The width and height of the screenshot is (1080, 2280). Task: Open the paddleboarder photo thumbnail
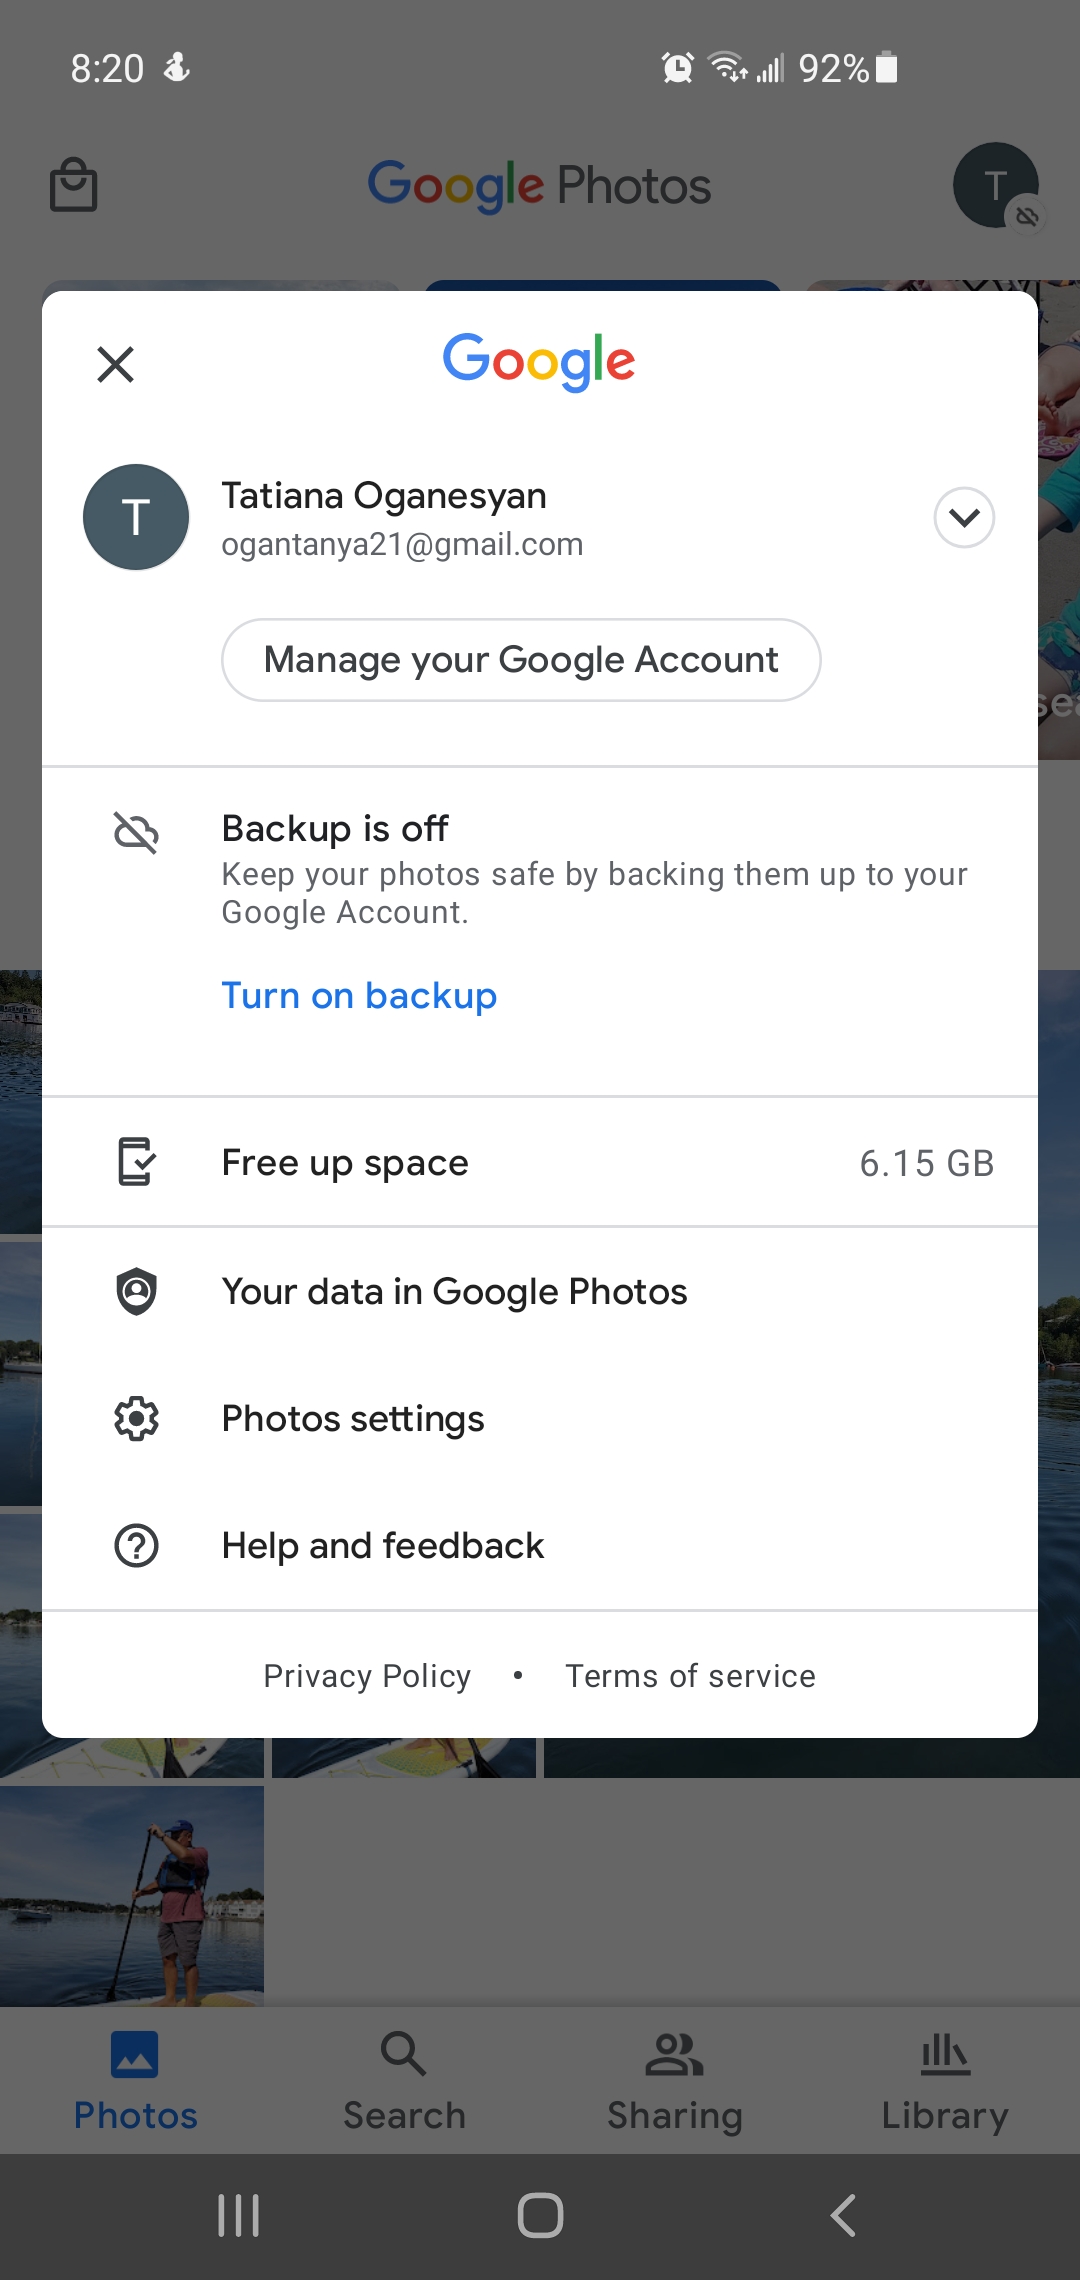pyautogui.click(x=131, y=1896)
